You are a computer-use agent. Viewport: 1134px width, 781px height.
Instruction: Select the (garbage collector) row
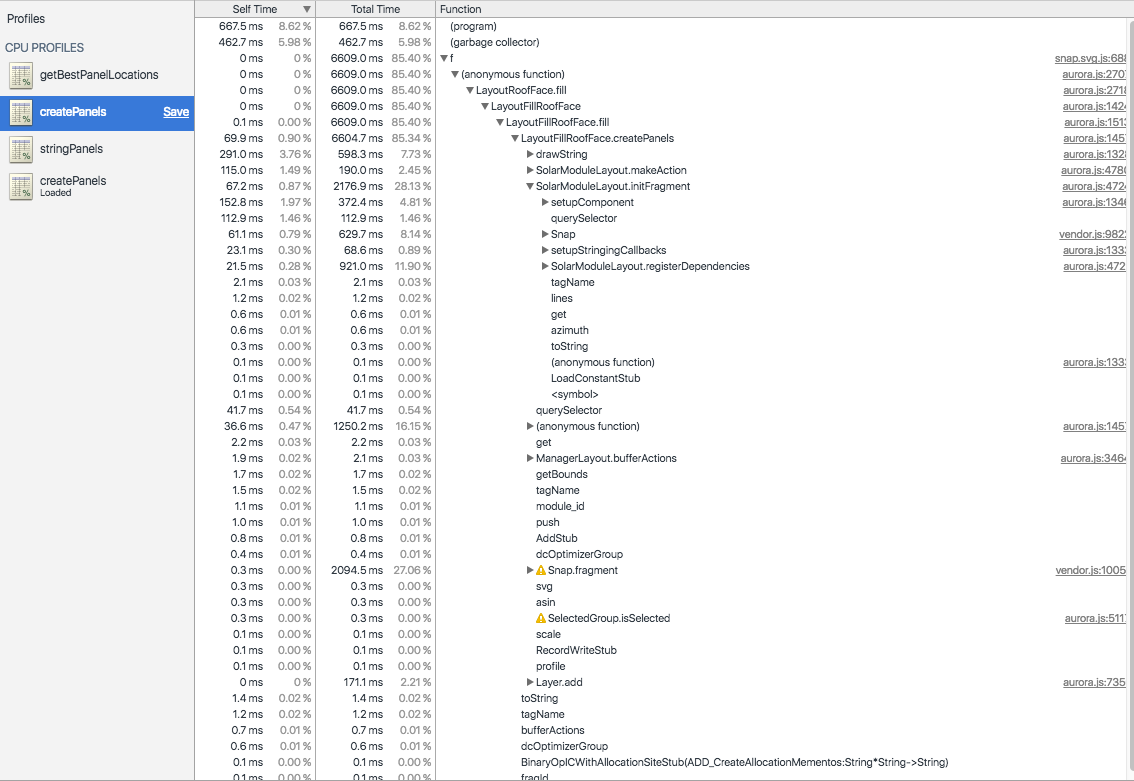[494, 42]
